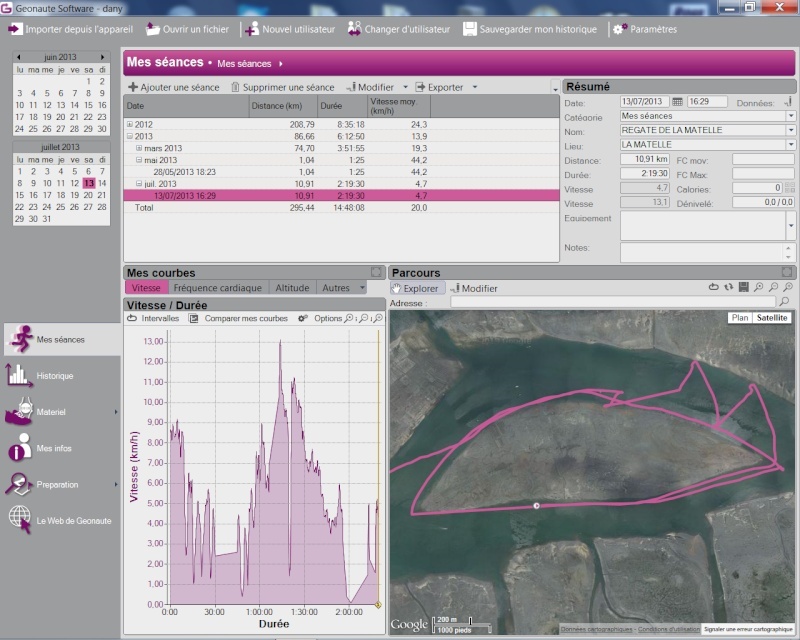Click Importer depuis l'appareil icon
Viewport: 800px width, 640px height.
(15, 29)
